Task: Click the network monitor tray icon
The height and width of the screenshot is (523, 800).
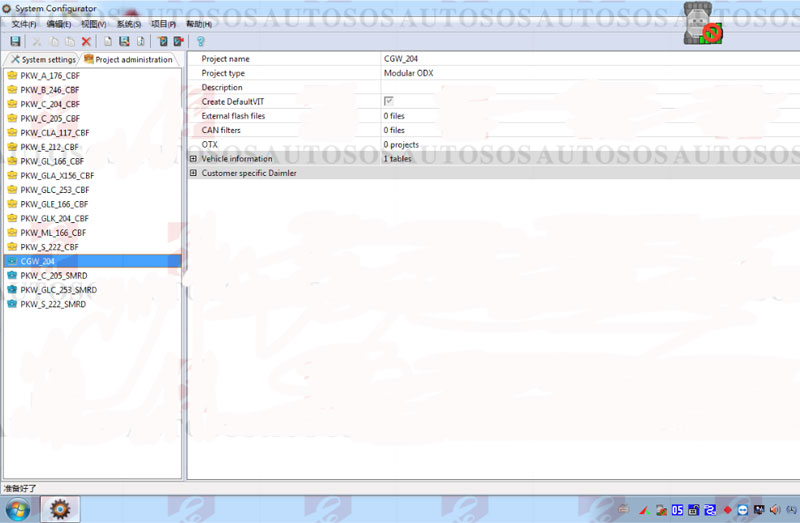Action: point(759,510)
